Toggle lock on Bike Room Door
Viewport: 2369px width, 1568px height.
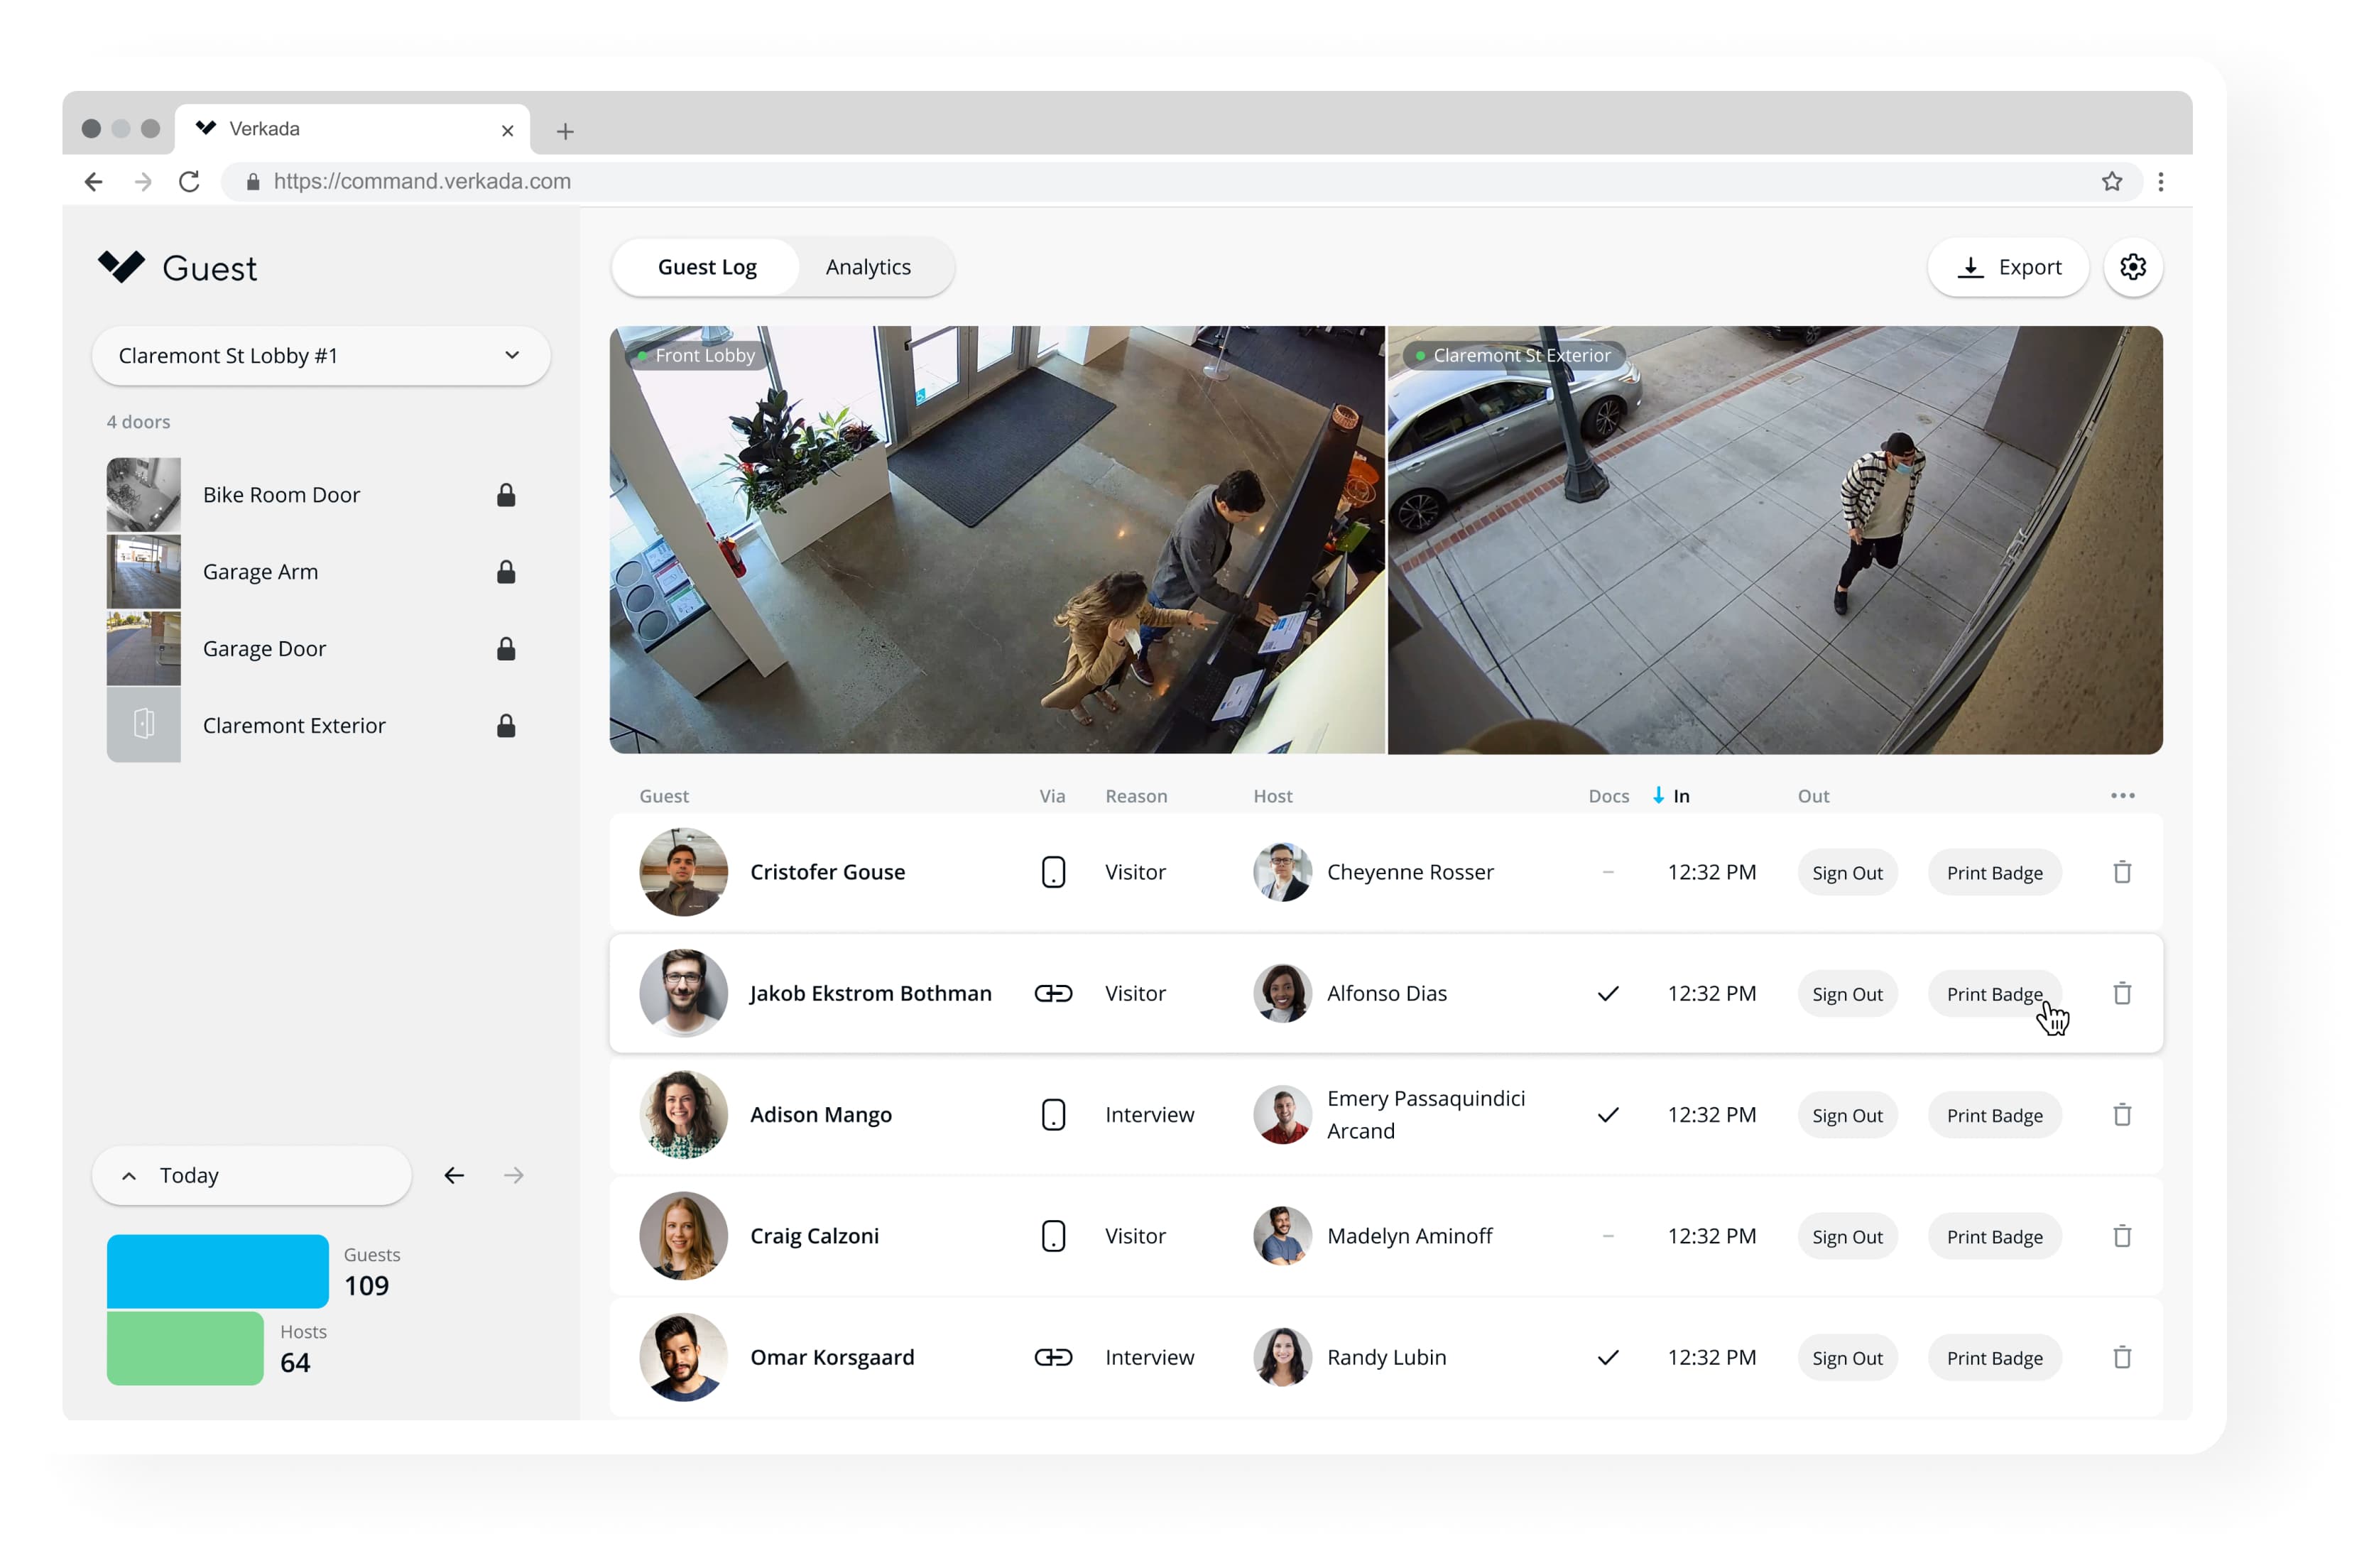pos(506,495)
